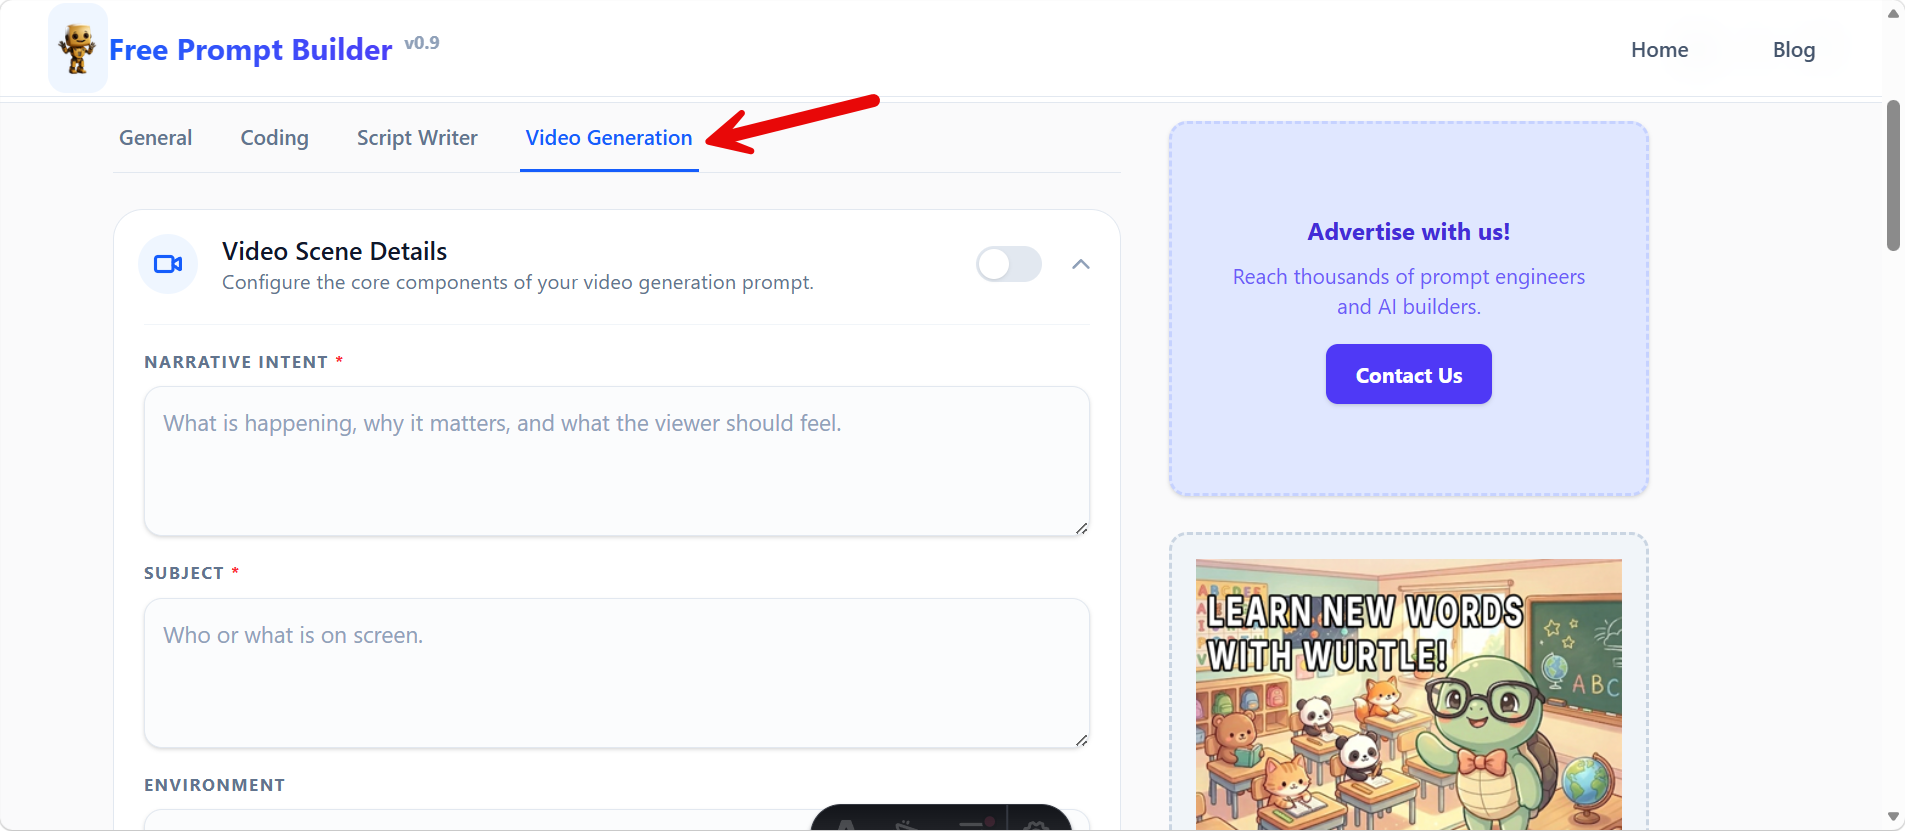1905x831 pixels.
Task: Click the video camera icon beside Video Scene Details
Action: pyautogui.click(x=168, y=263)
